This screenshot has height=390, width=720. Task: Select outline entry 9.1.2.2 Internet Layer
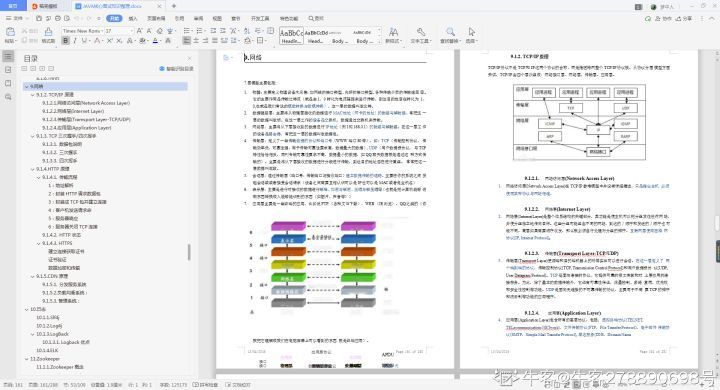(x=73, y=111)
